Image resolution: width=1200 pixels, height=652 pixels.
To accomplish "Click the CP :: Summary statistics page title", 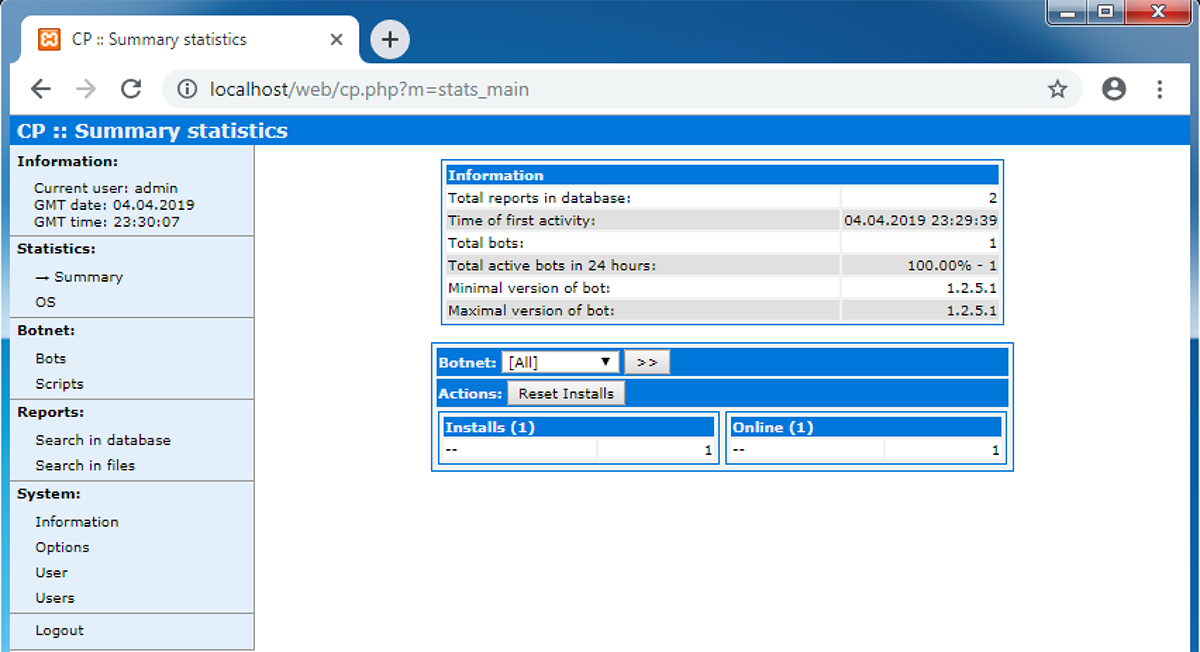I will tap(152, 131).
